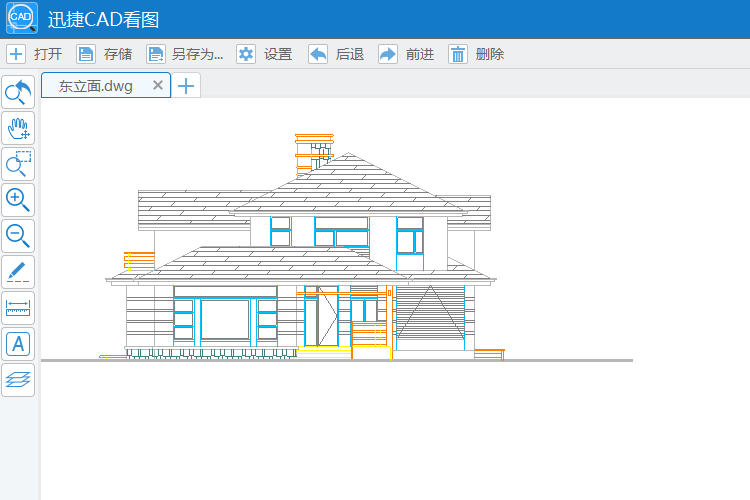Select the text annotation tool
Screen dimensions: 750x500
point(18,344)
